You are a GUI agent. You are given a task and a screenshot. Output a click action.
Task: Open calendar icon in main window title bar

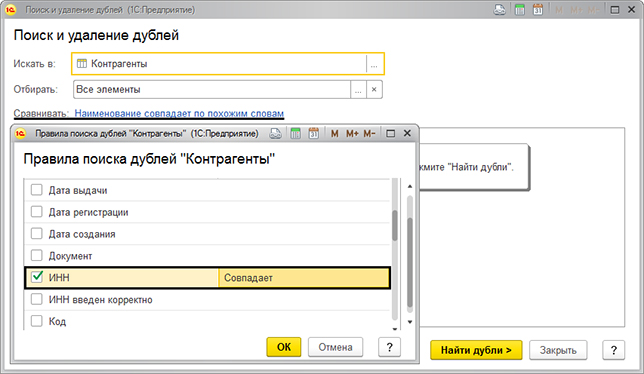[538, 9]
